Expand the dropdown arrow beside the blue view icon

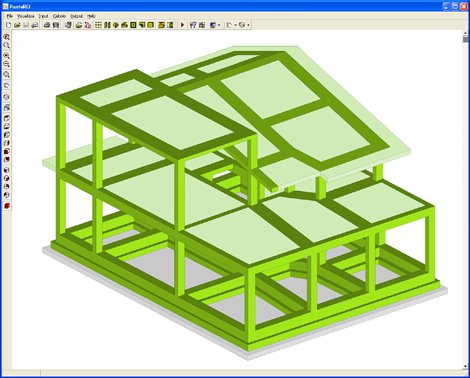tap(219, 25)
